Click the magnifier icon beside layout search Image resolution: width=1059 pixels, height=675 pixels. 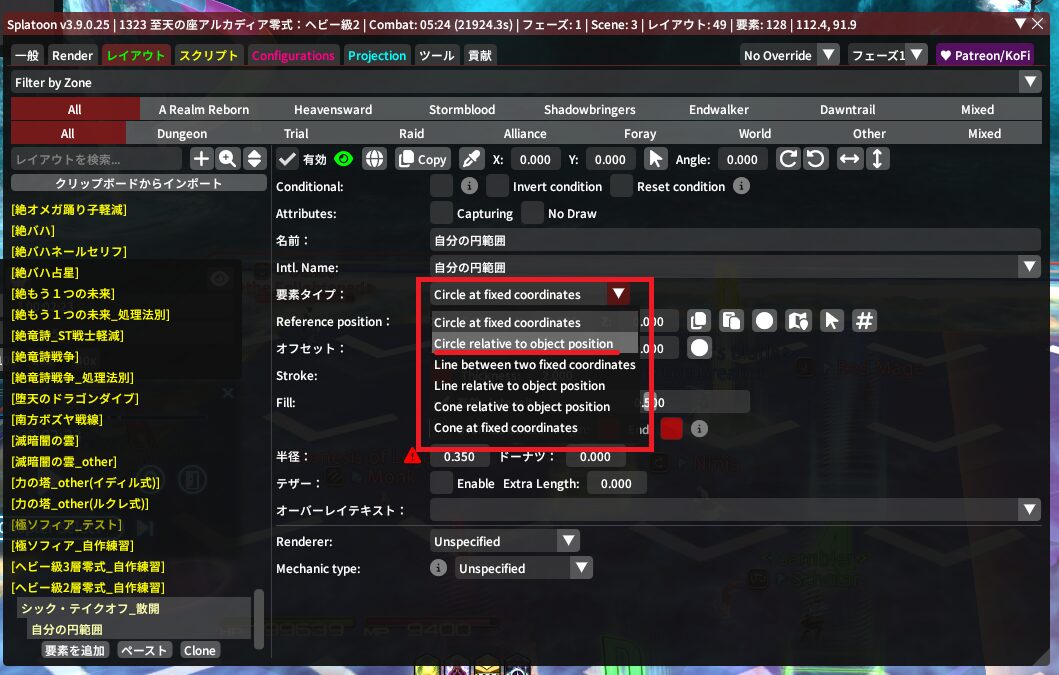[x=228, y=159]
